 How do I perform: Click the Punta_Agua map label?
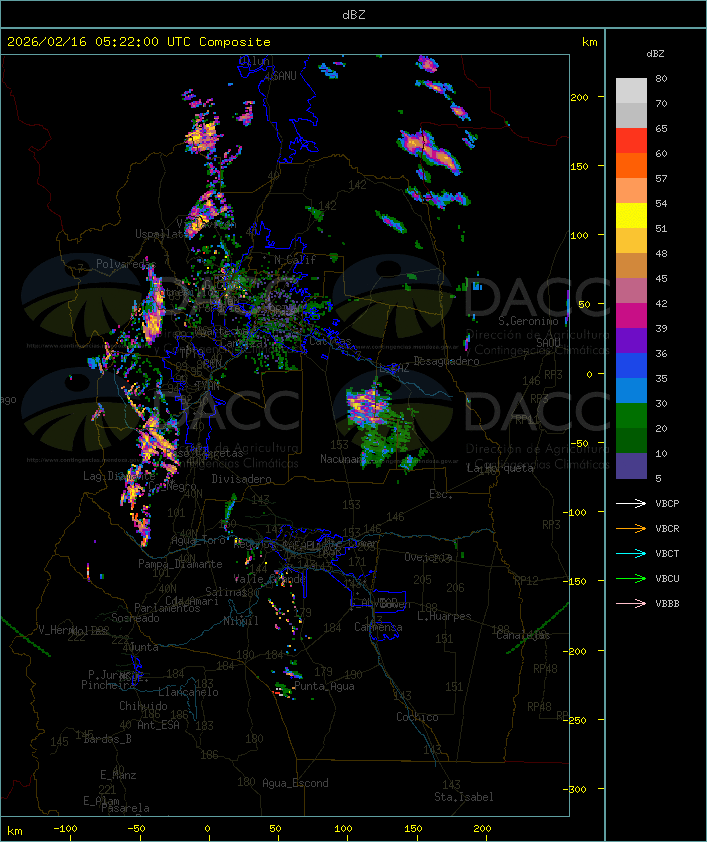324,686
